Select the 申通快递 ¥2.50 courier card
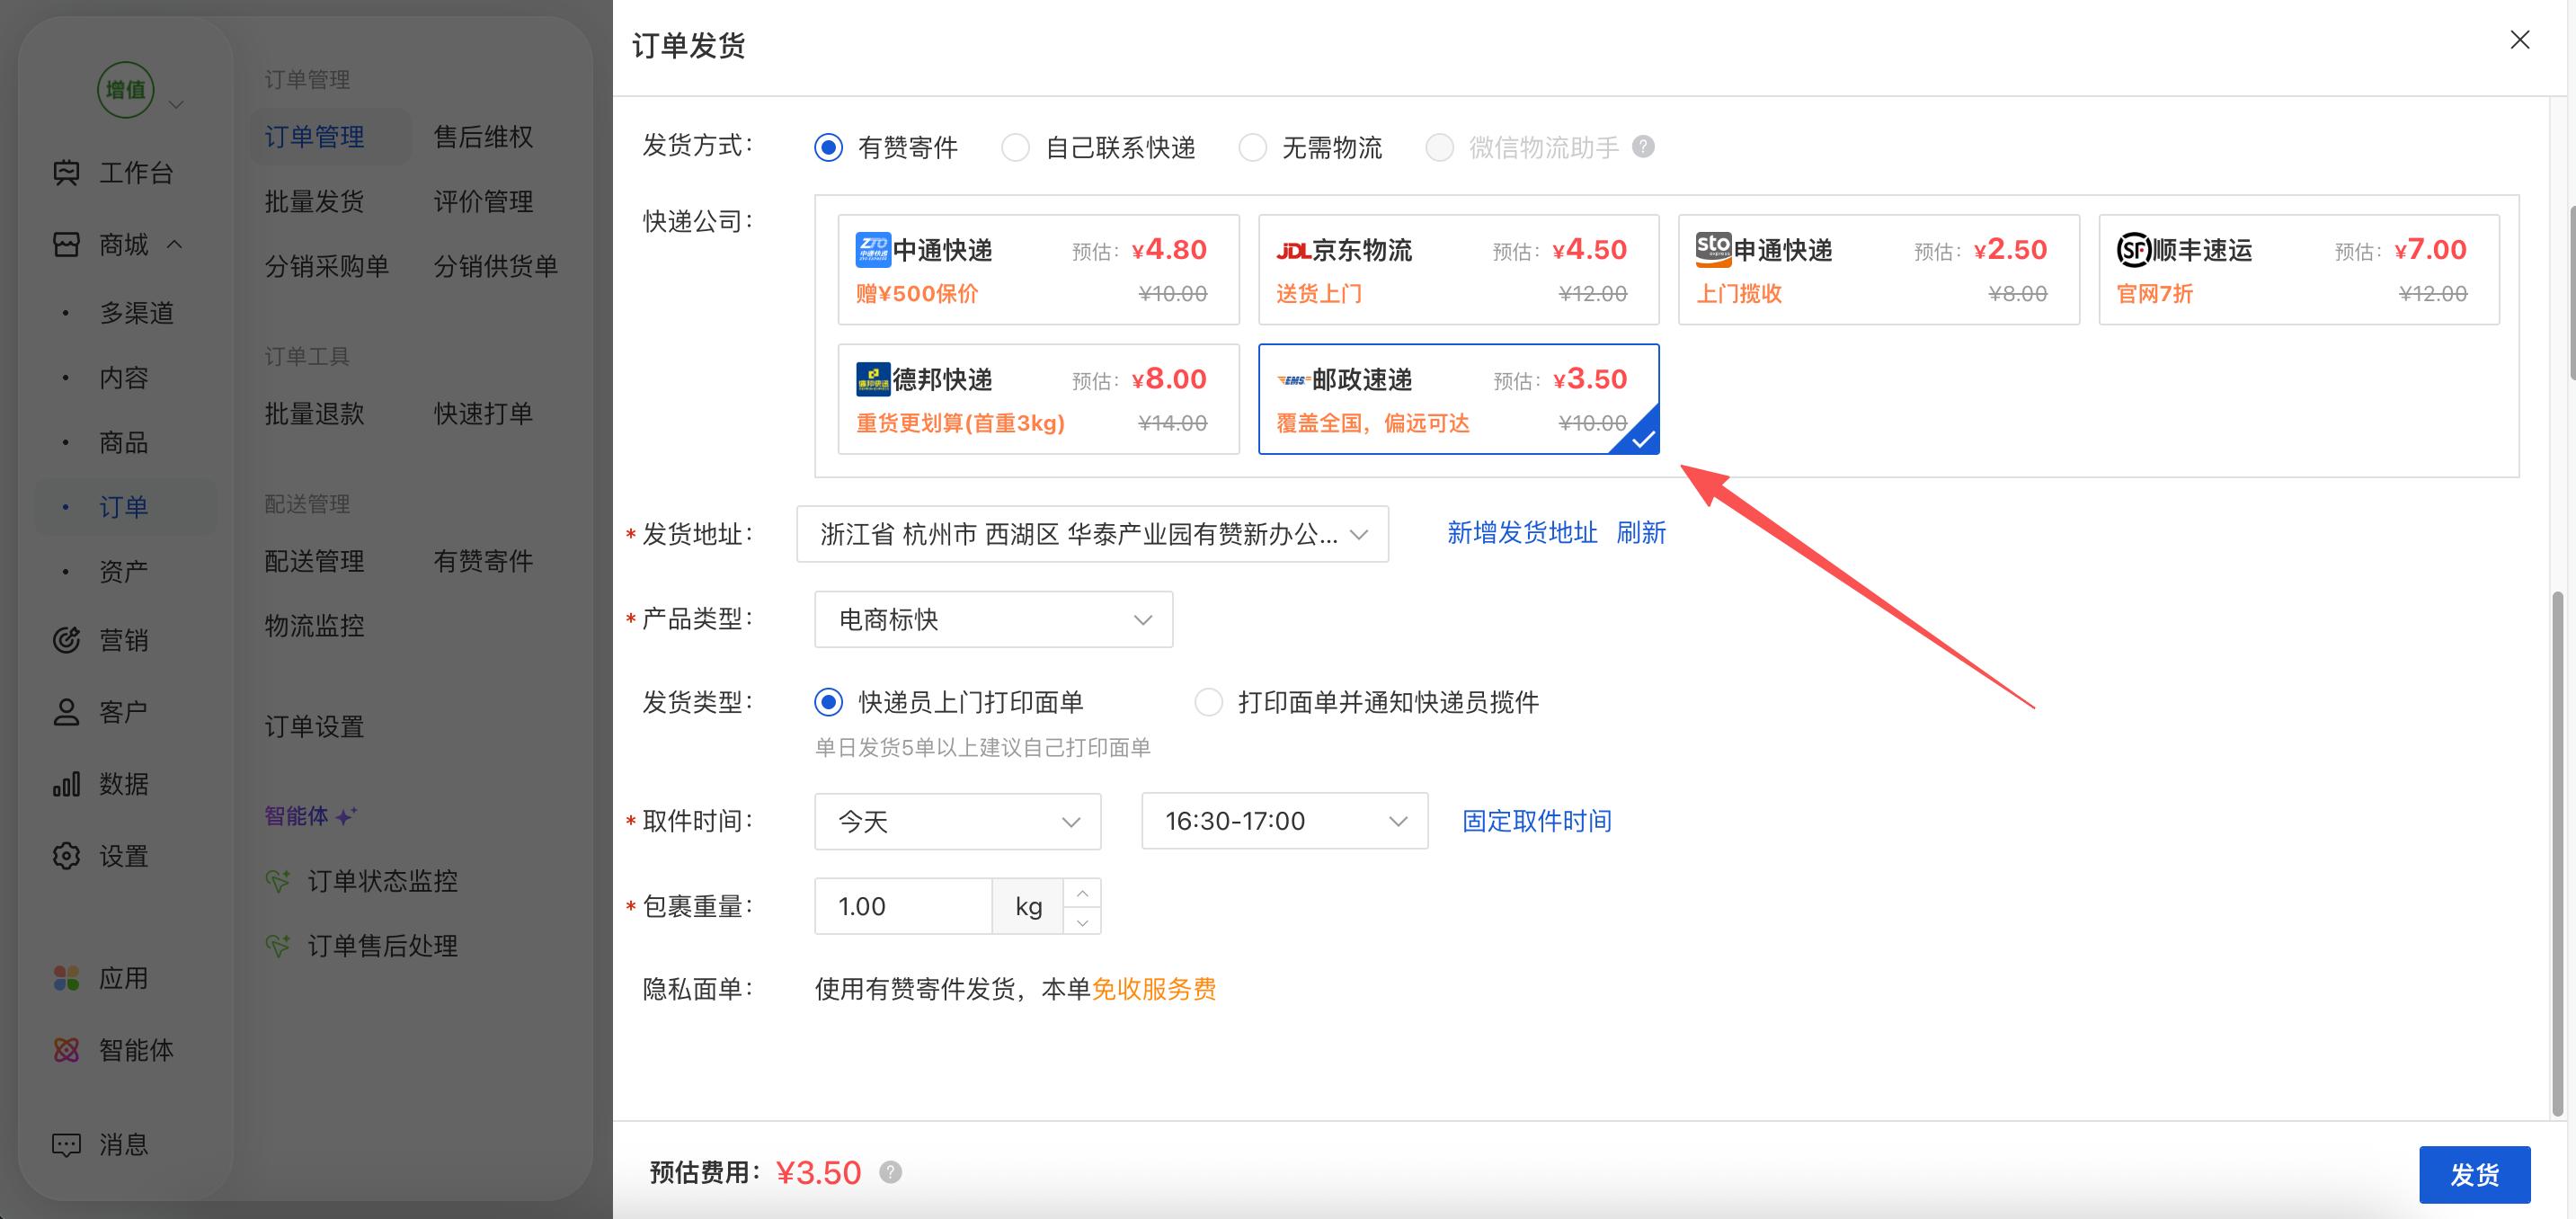2576x1219 pixels. point(1878,270)
